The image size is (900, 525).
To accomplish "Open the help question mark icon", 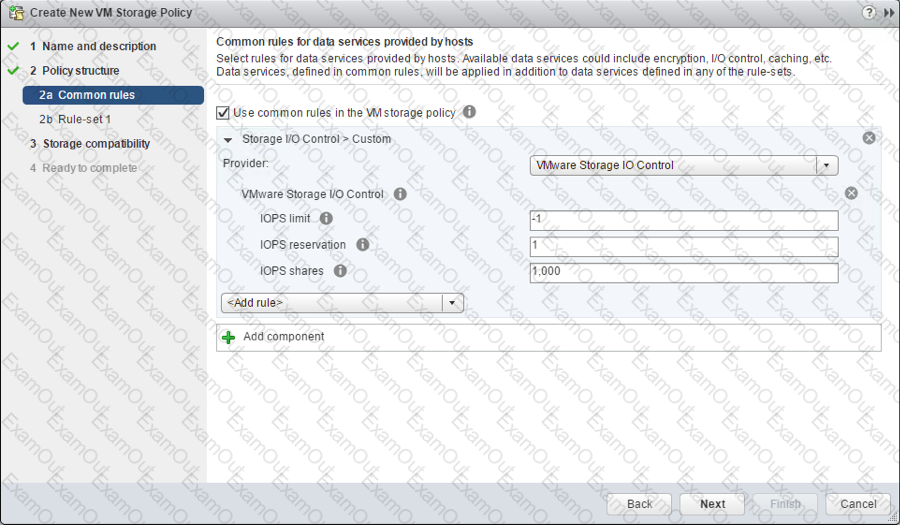I will [x=869, y=12].
